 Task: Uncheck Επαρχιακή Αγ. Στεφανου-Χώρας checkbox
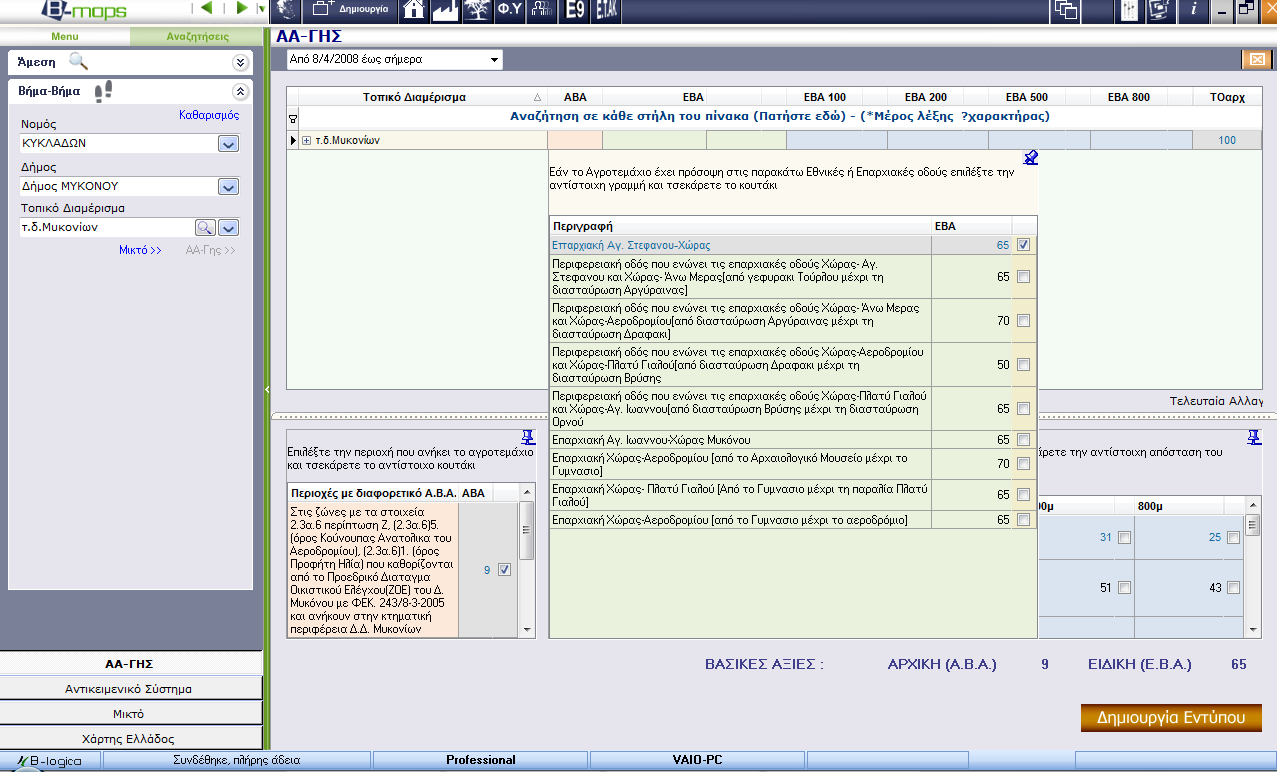[x=1023, y=244]
